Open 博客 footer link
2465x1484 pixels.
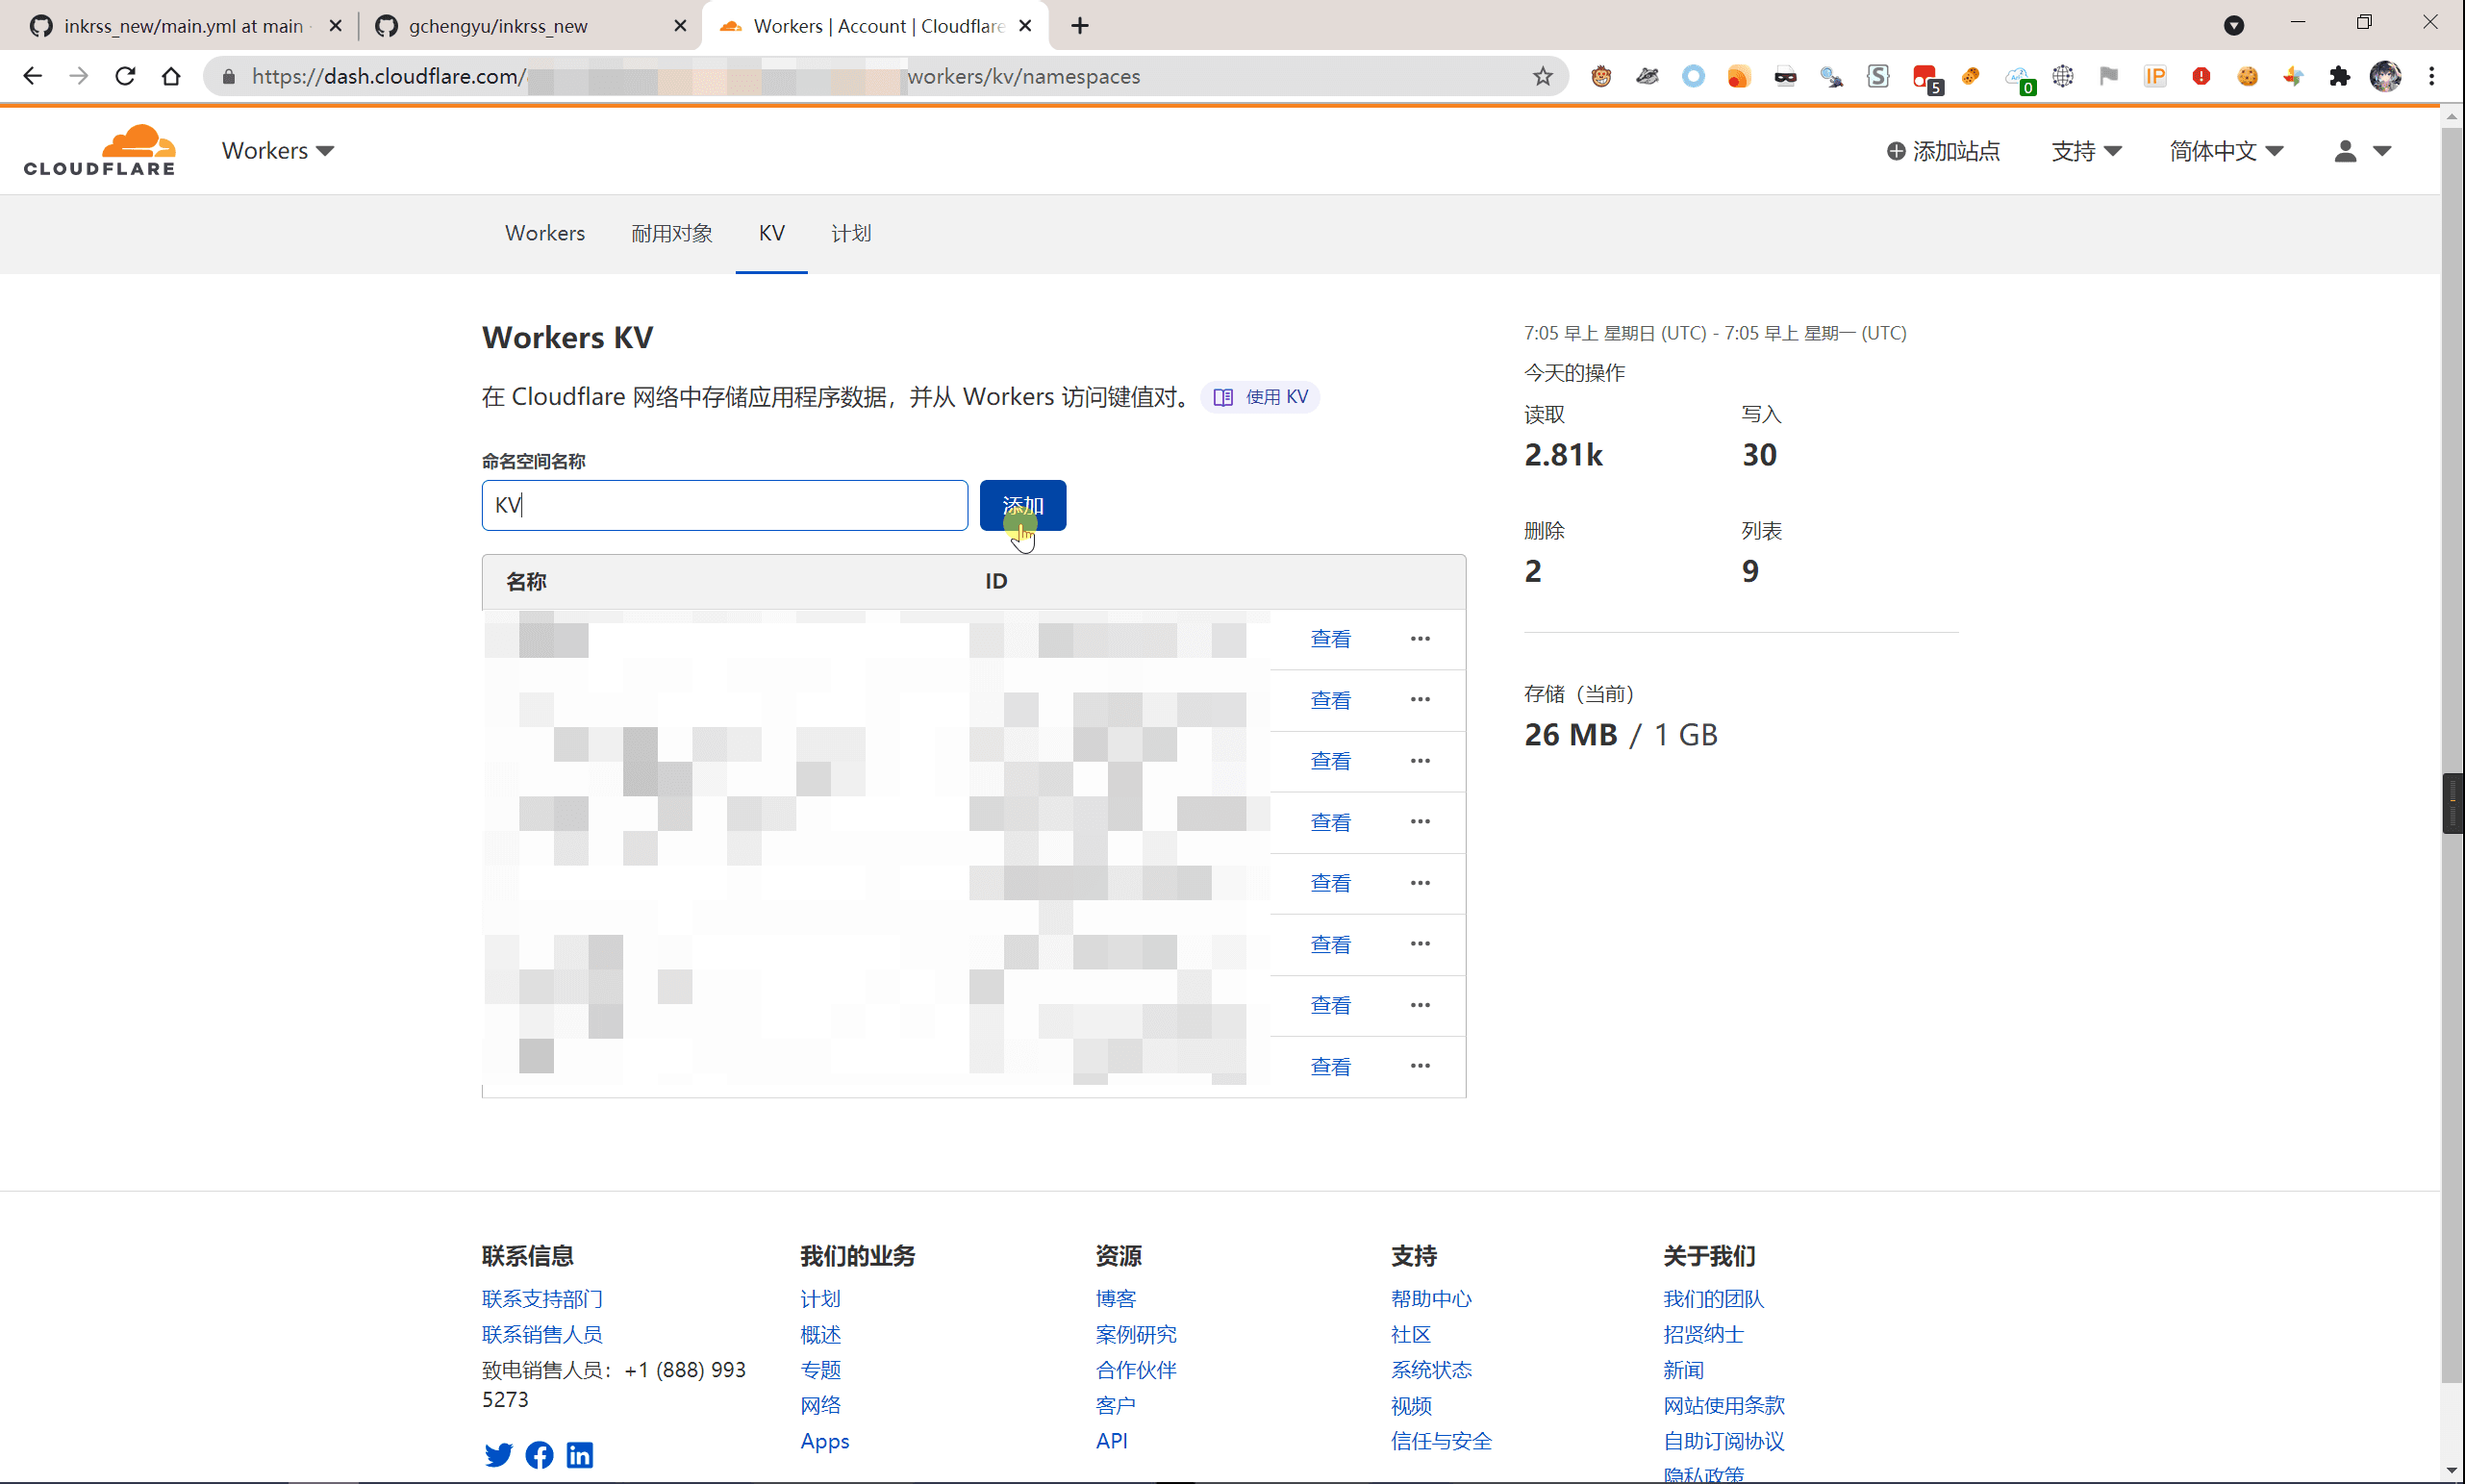1115,1298
